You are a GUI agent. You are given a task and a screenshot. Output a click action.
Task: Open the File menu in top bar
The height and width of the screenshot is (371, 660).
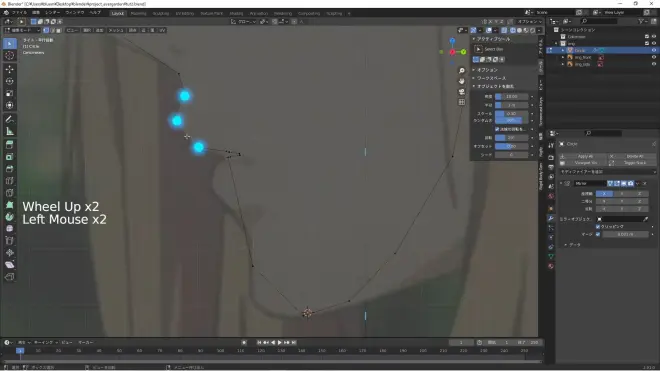(19, 13)
